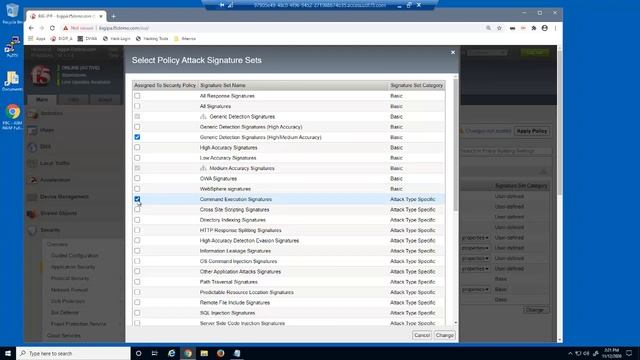Click browser back arrow
This screenshot has width=640, height=360.
[x=31, y=28]
